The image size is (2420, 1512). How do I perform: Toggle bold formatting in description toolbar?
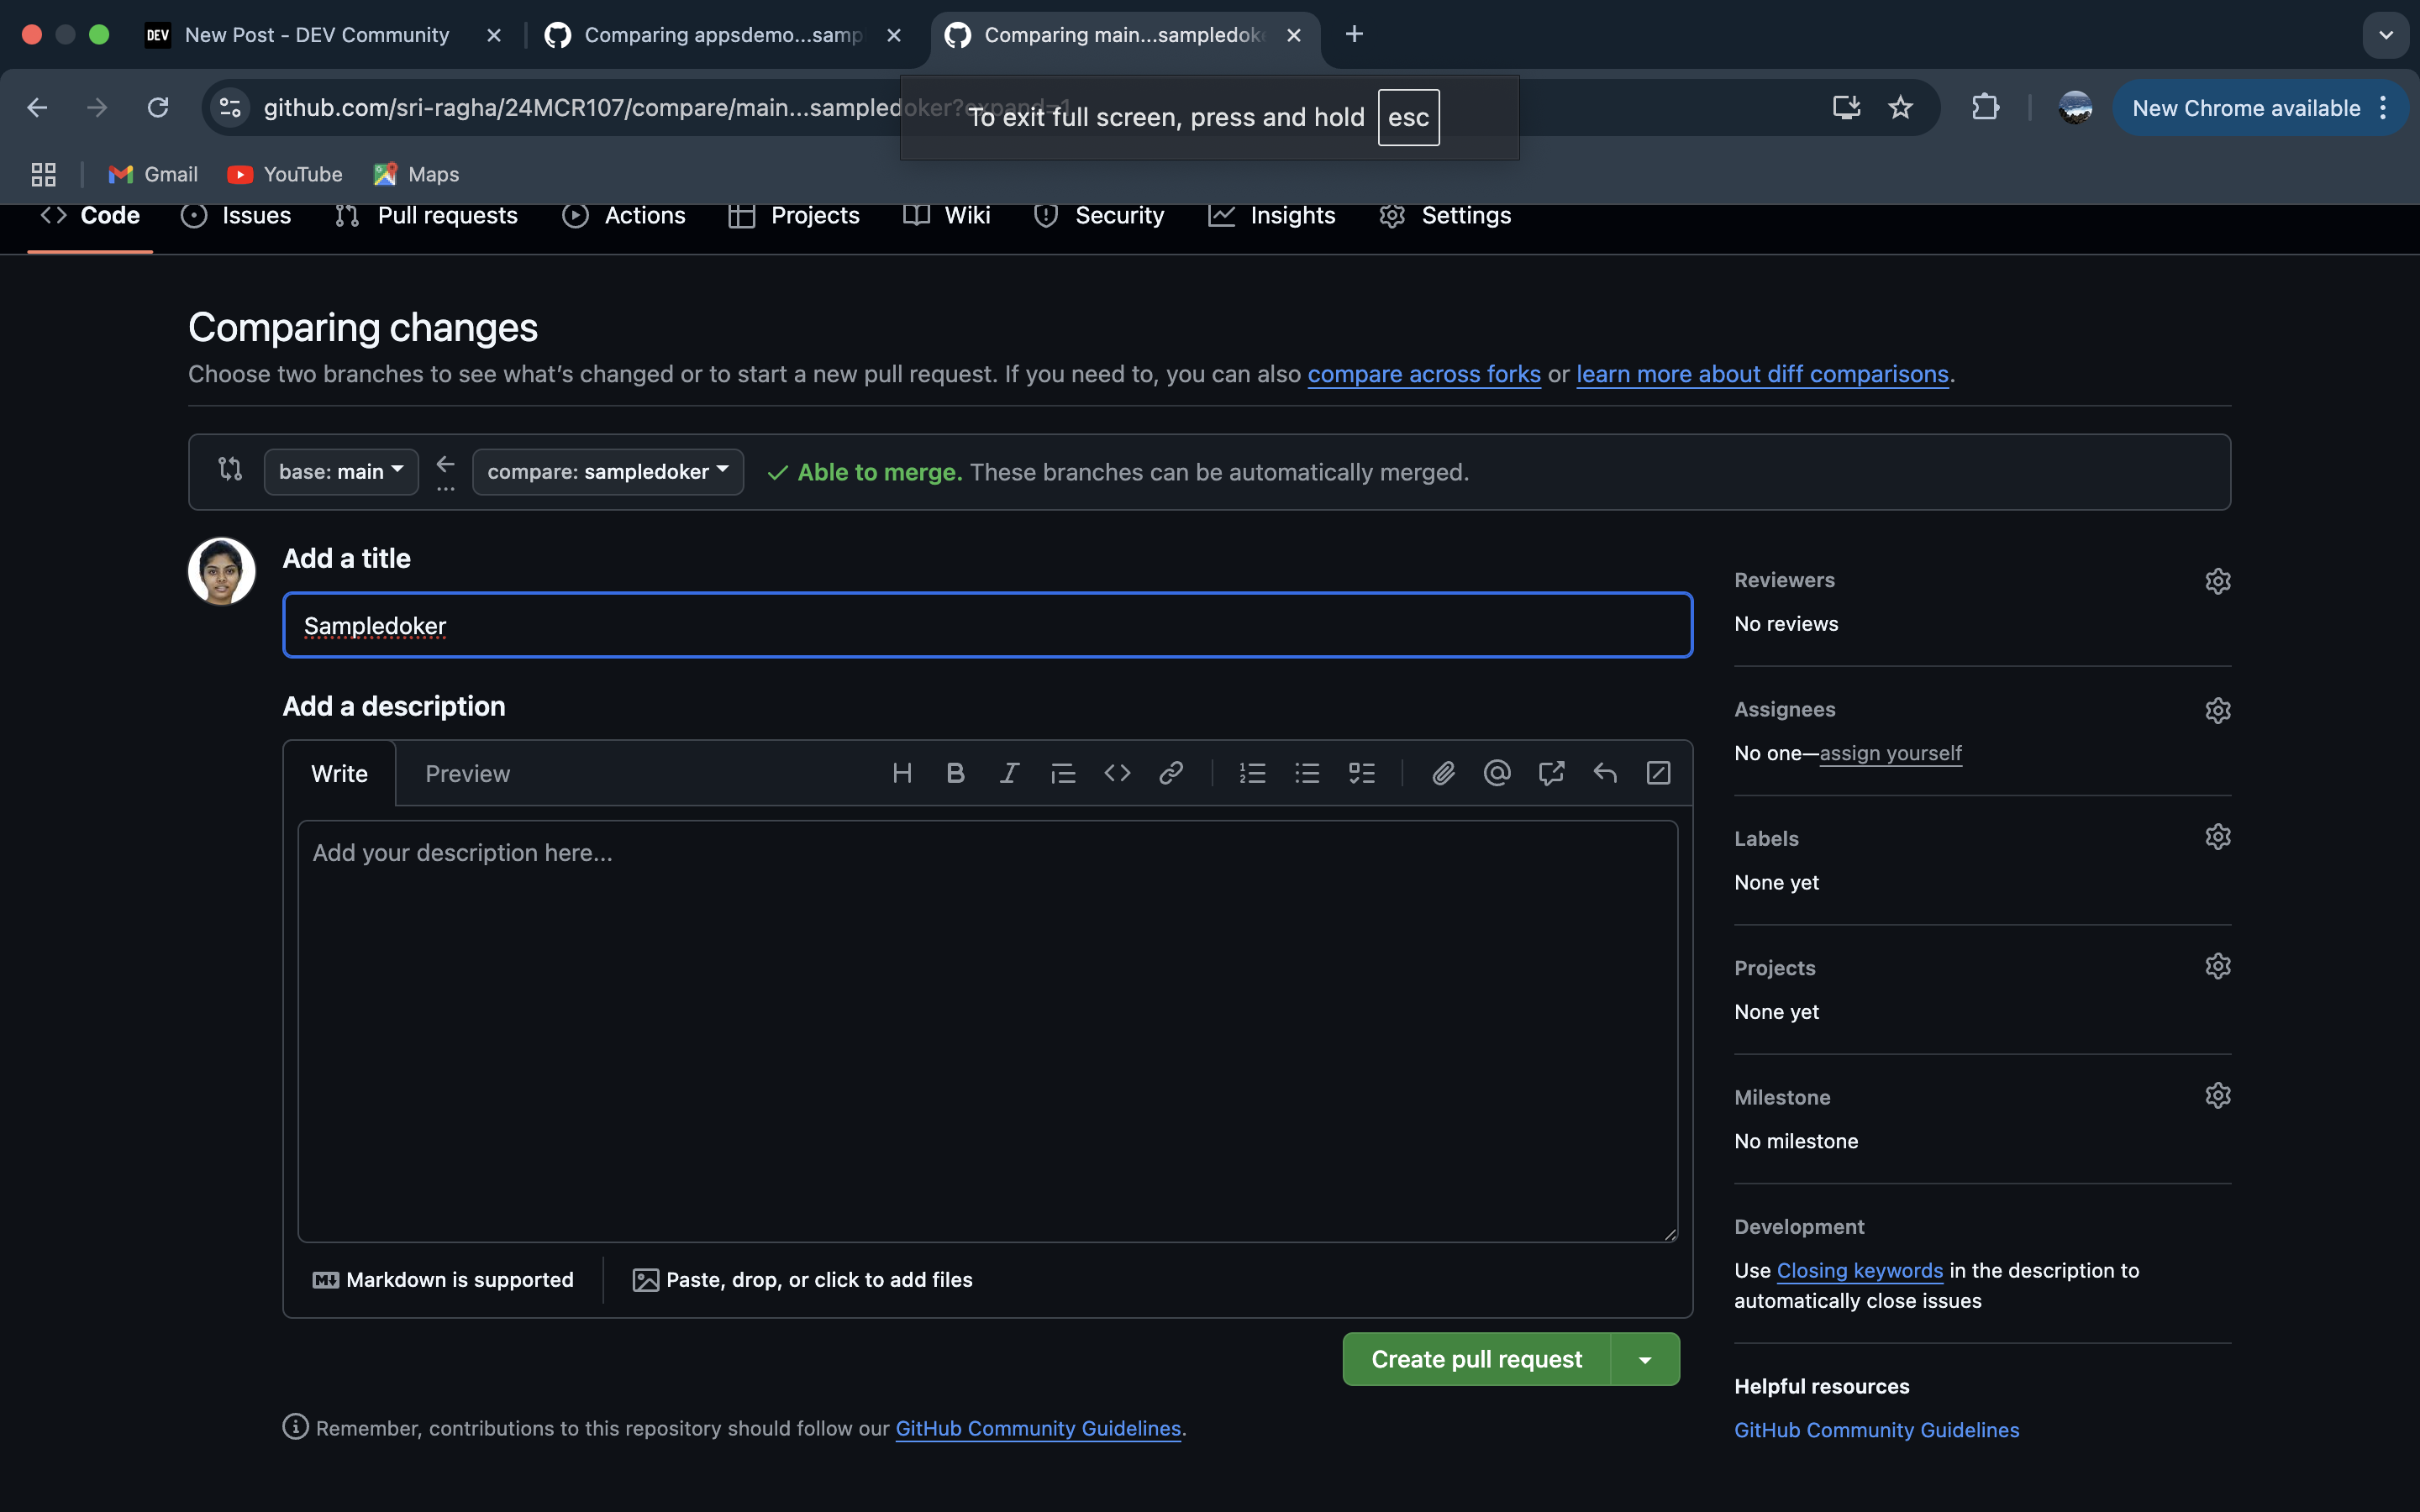point(955,773)
